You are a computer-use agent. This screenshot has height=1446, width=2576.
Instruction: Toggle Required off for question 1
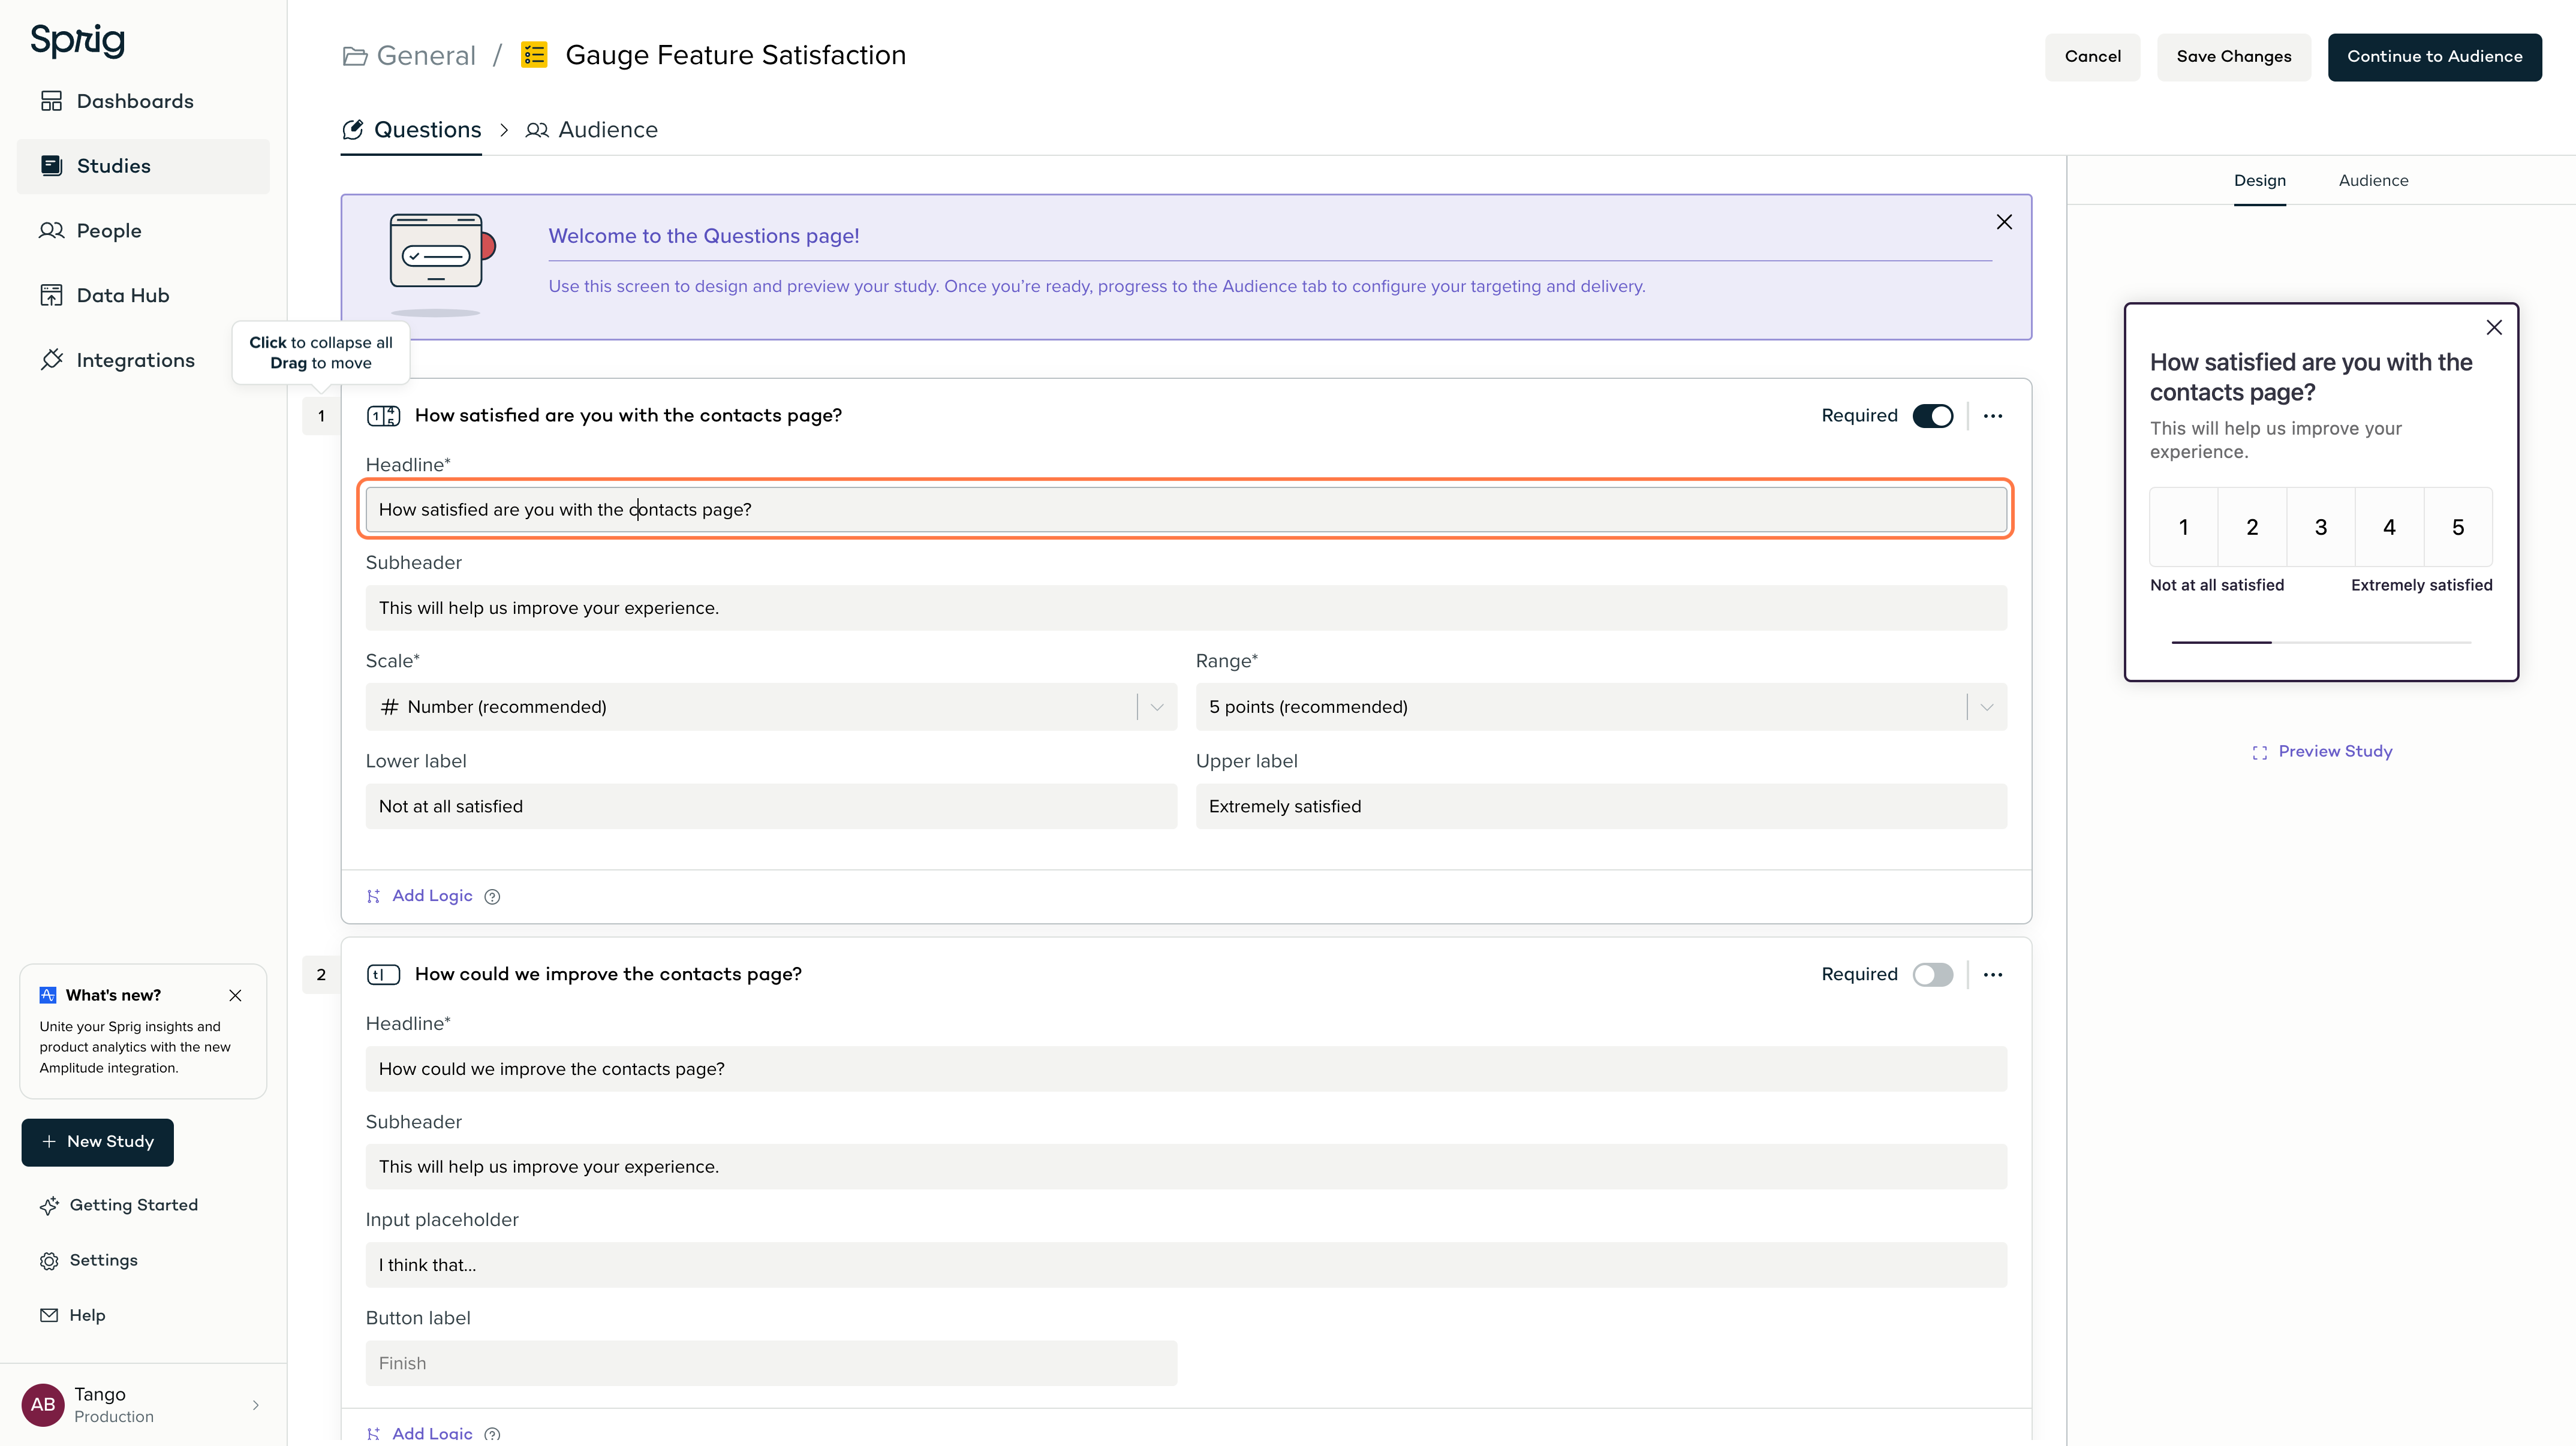(x=1932, y=416)
